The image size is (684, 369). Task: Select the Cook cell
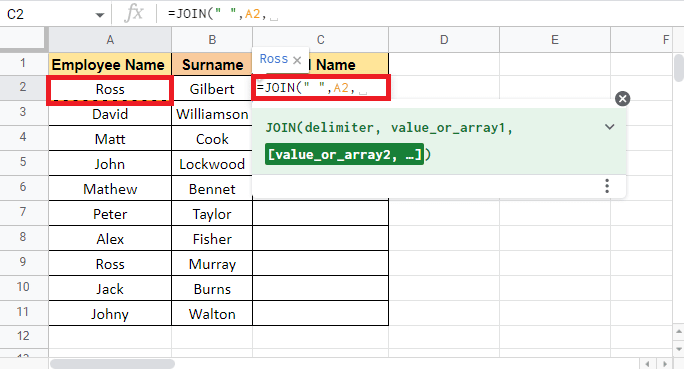pos(212,139)
